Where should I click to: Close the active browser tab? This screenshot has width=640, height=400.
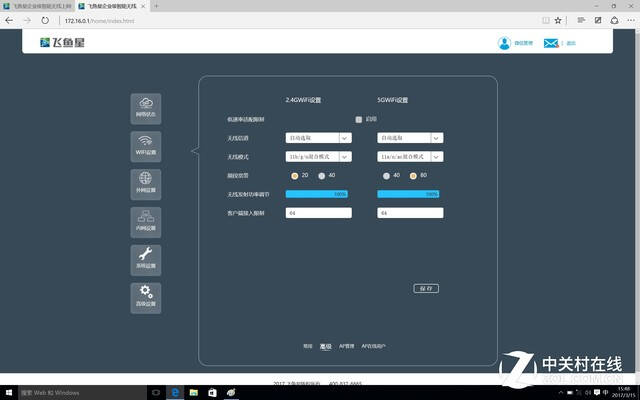[x=143, y=6]
